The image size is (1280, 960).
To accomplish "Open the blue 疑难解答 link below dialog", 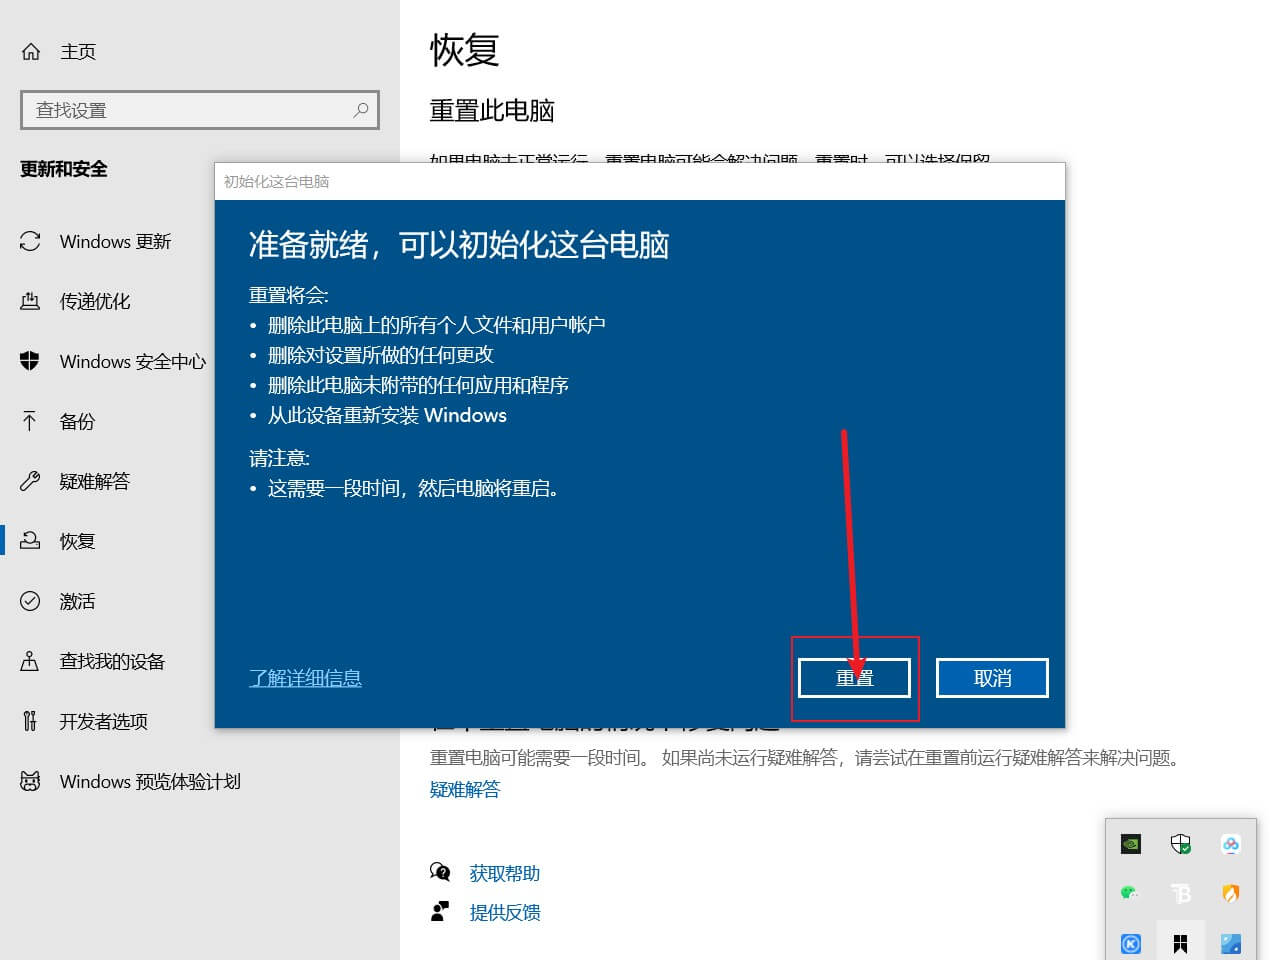I will [x=465, y=790].
